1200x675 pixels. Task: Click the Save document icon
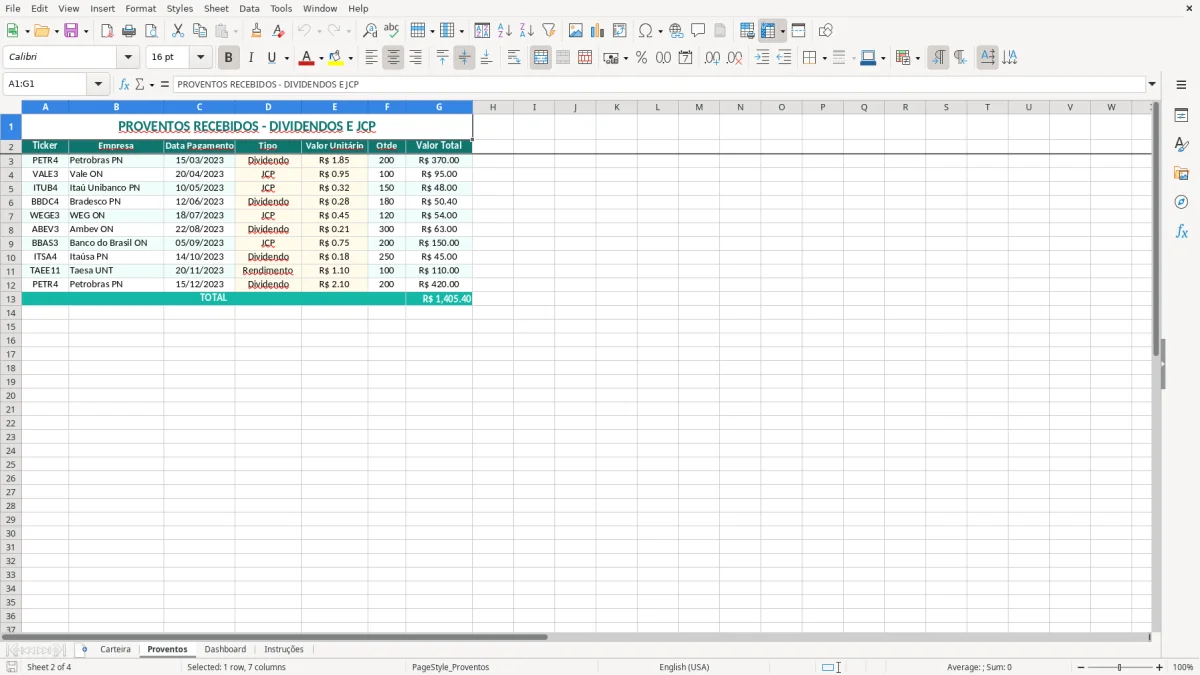click(x=71, y=31)
